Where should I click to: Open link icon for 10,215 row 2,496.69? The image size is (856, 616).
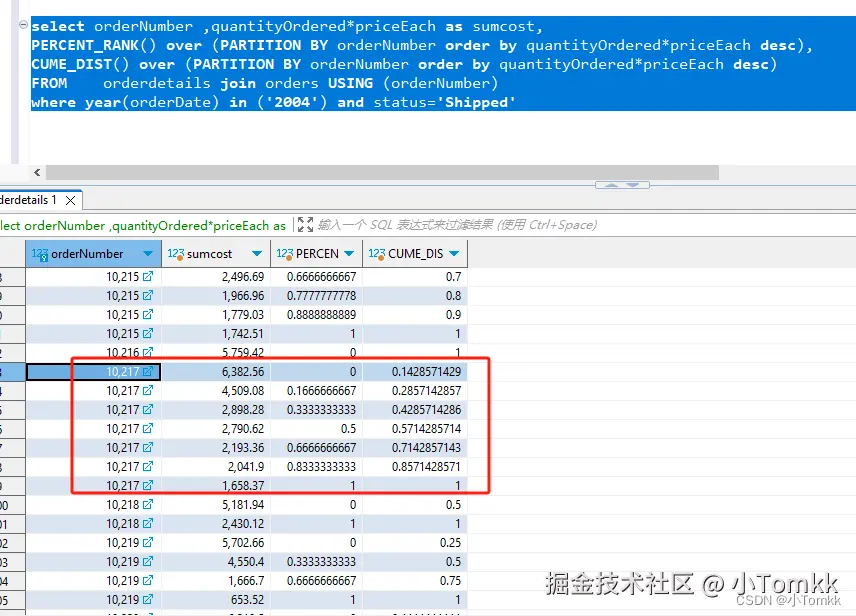point(148,276)
